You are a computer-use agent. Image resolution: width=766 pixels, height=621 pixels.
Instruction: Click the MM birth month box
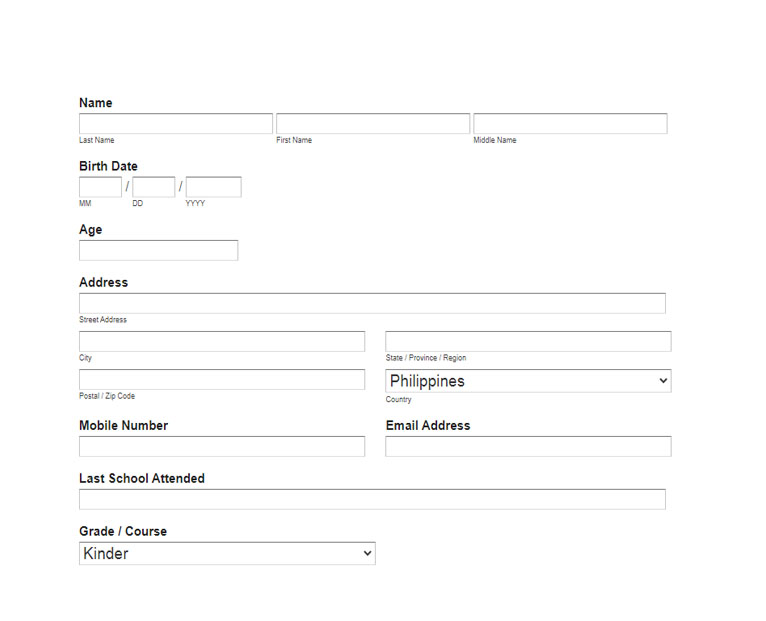point(100,187)
